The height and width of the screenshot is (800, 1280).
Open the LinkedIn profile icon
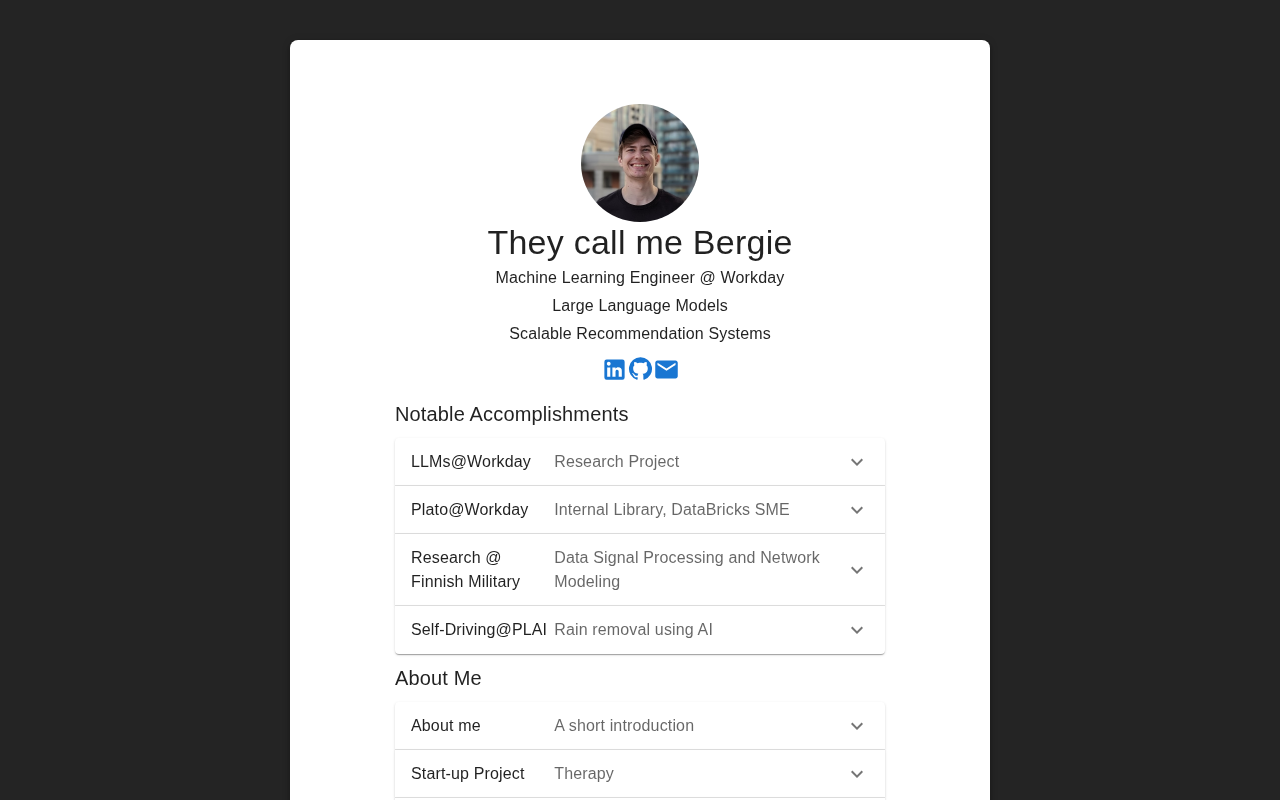(614, 370)
